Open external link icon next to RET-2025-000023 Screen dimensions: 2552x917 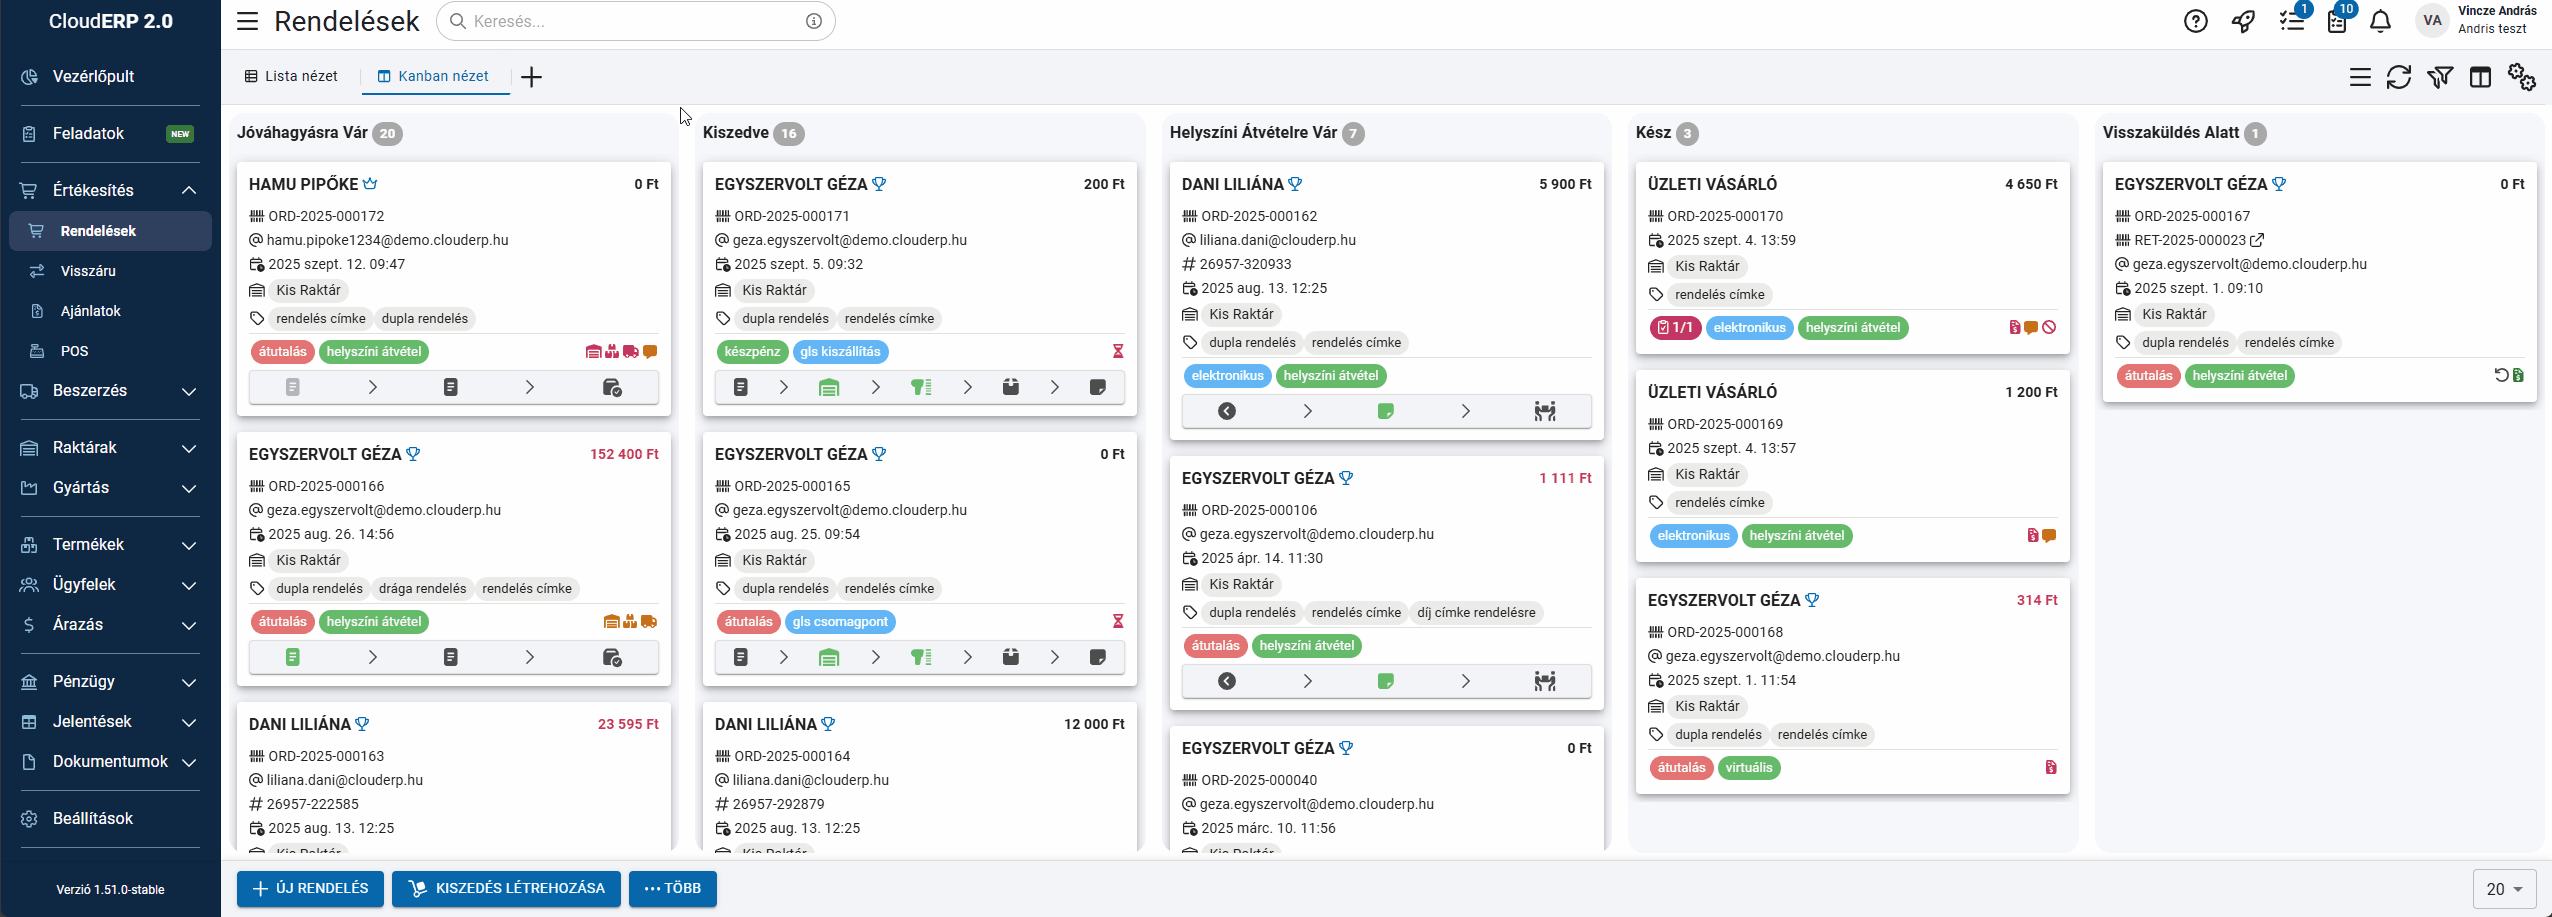point(2257,240)
